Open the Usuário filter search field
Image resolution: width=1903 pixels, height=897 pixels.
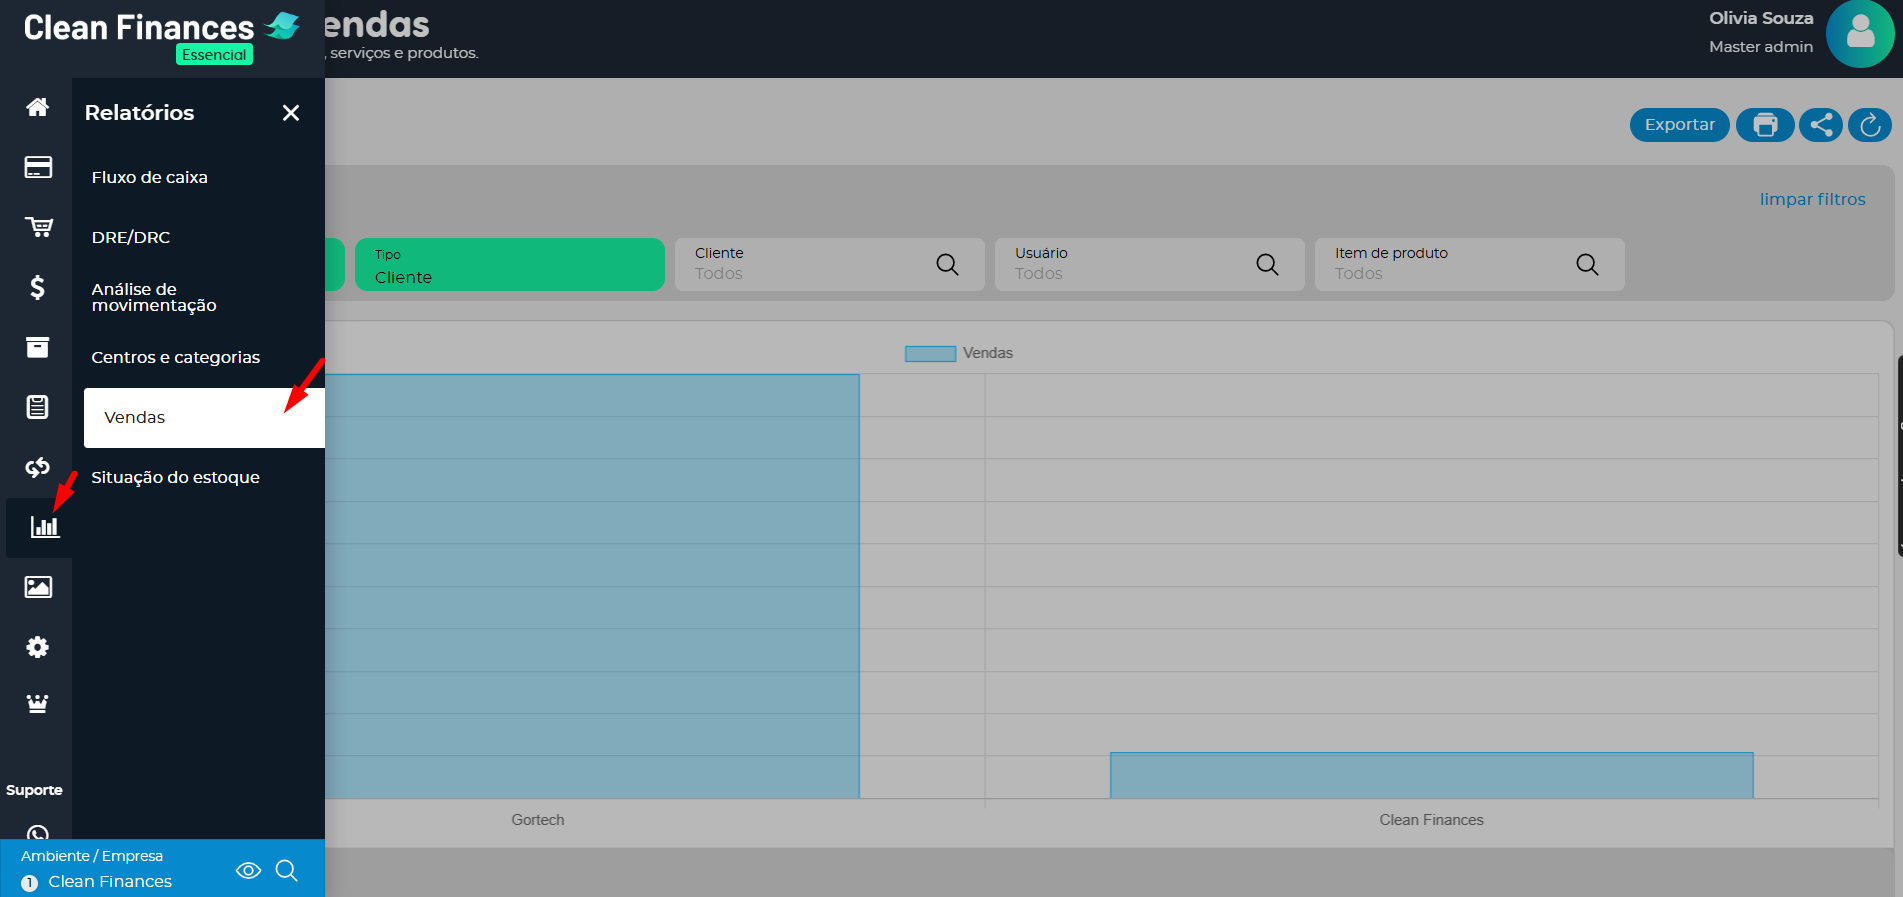point(1148,265)
